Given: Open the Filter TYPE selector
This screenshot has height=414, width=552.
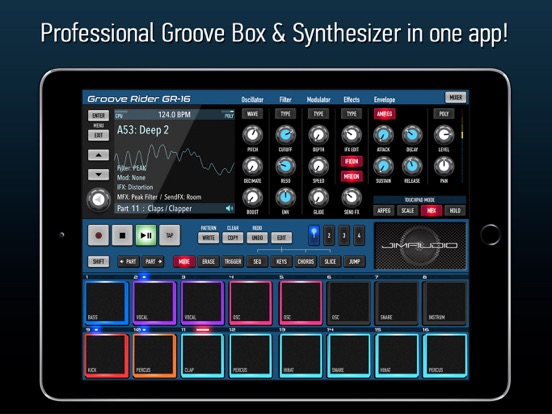Looking at the screenshot, I should [286, 114].
